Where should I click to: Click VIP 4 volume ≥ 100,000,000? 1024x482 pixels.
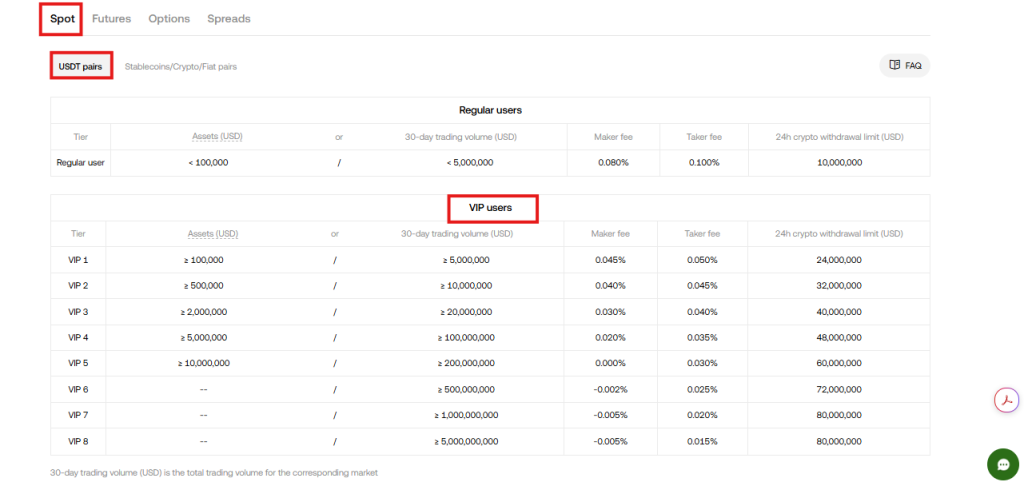coord(466,338)
